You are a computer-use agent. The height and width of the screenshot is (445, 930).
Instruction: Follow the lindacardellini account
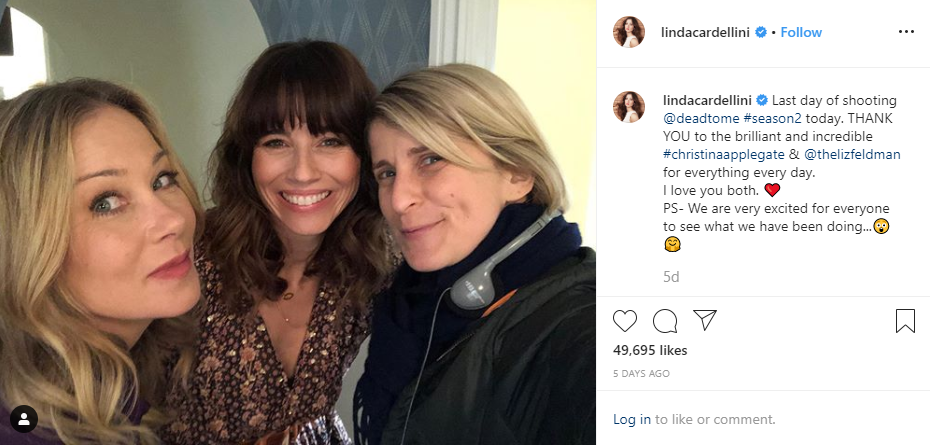801,32
